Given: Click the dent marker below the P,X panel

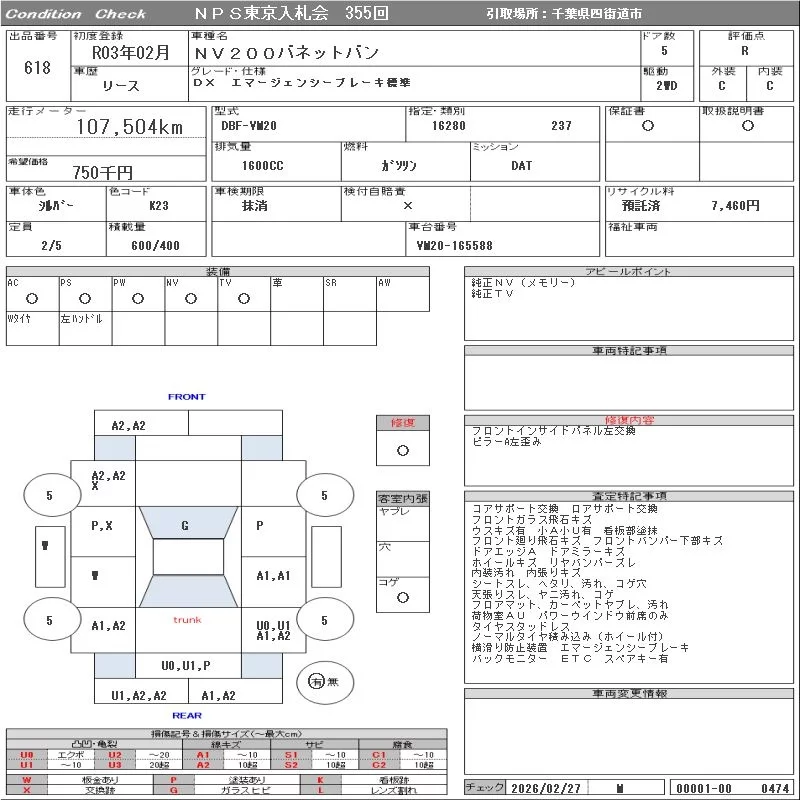Looking at the screenshot, I should tap(95, 575).
